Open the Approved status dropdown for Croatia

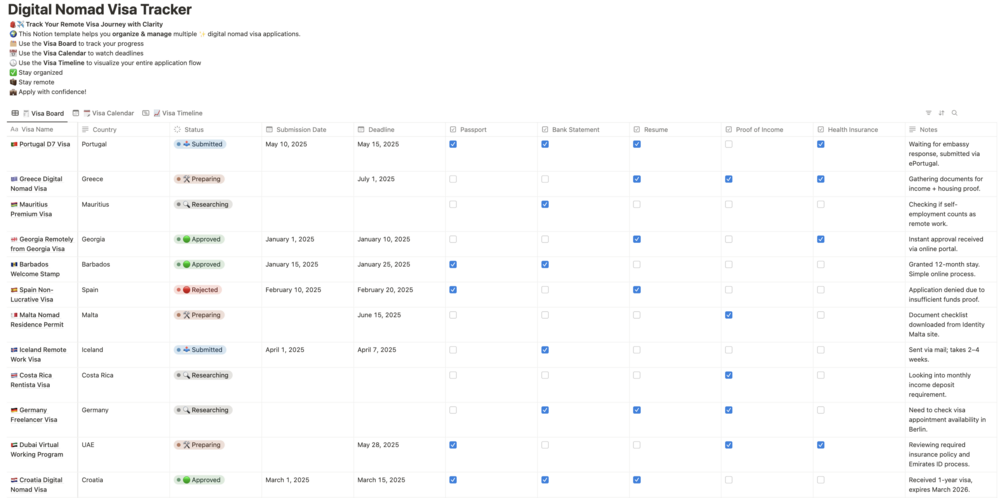tap(200, 480)
